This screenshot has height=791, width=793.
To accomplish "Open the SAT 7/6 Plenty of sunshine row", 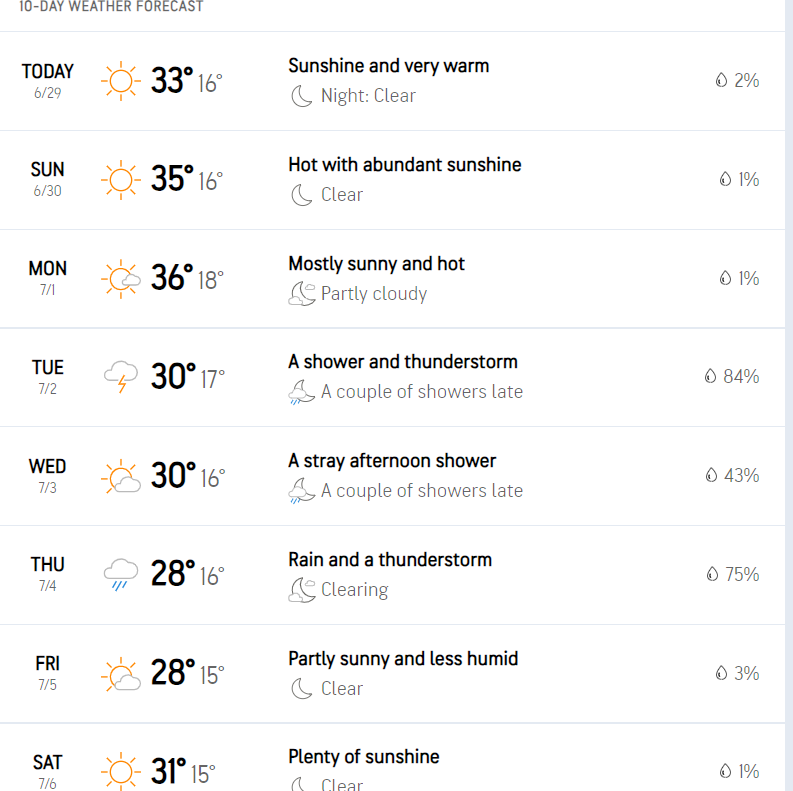I will pyautogui.click(x=392, y=758).
